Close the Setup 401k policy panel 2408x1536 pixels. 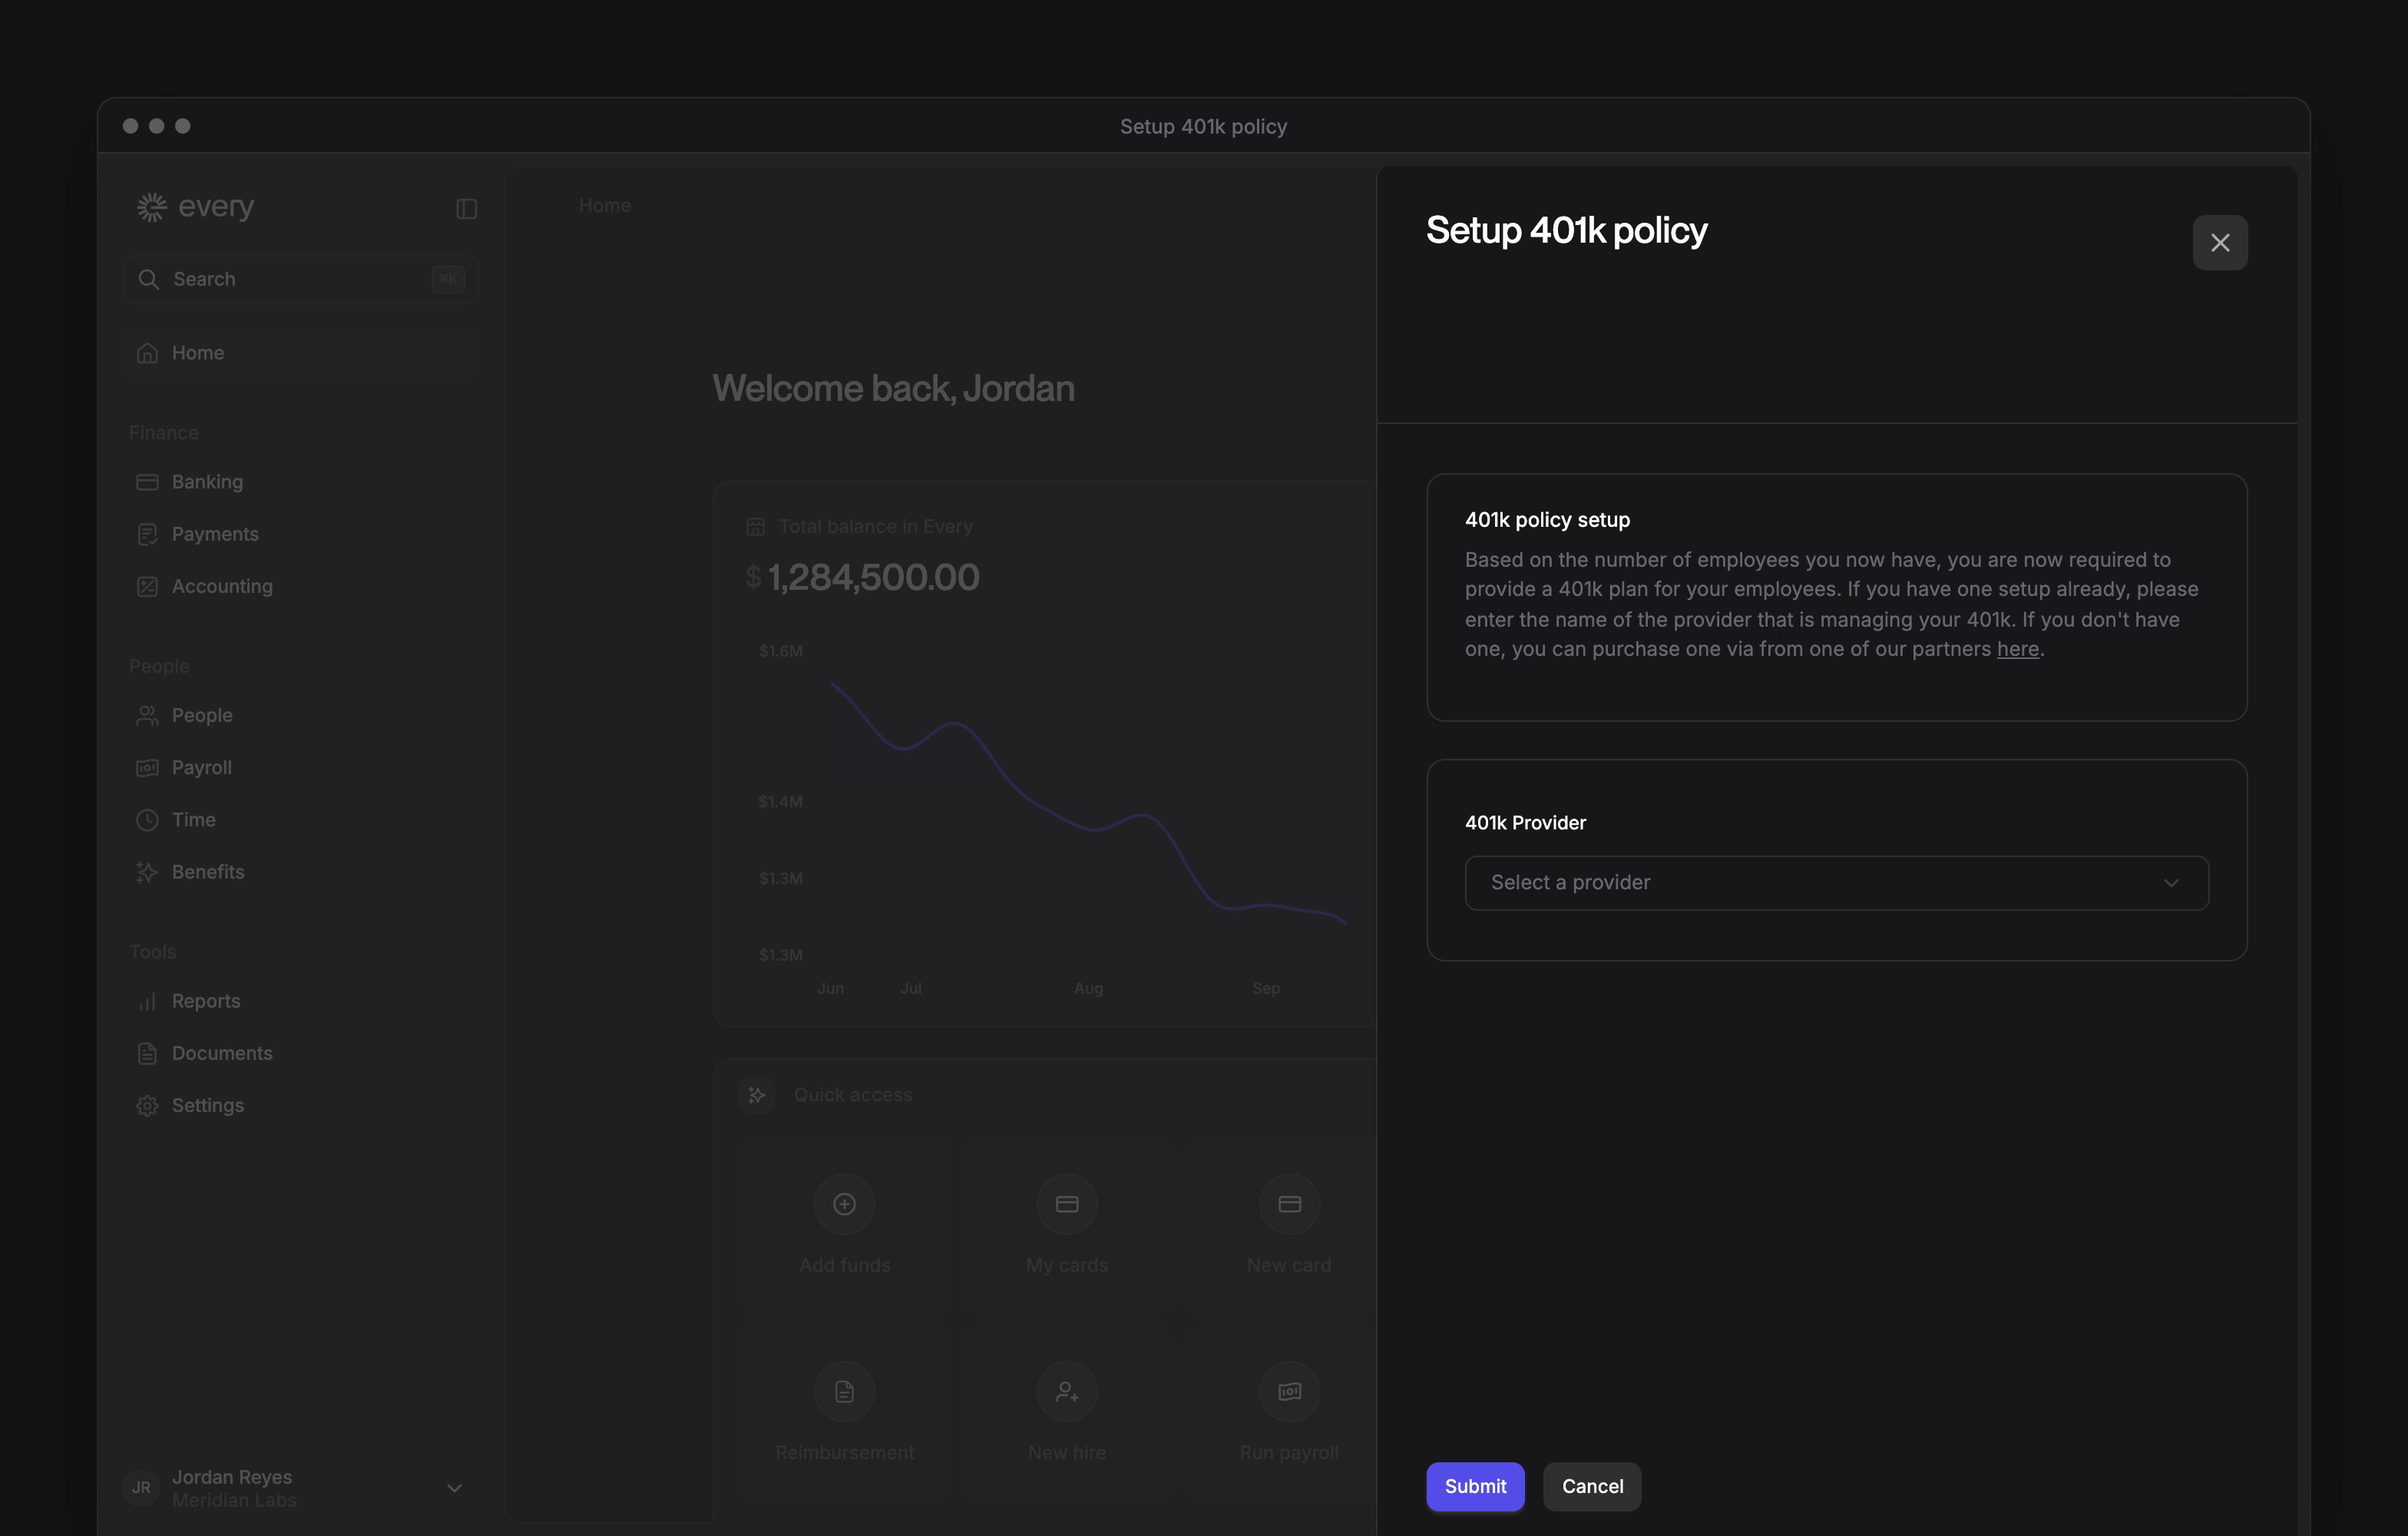(x=2219, y=242)
